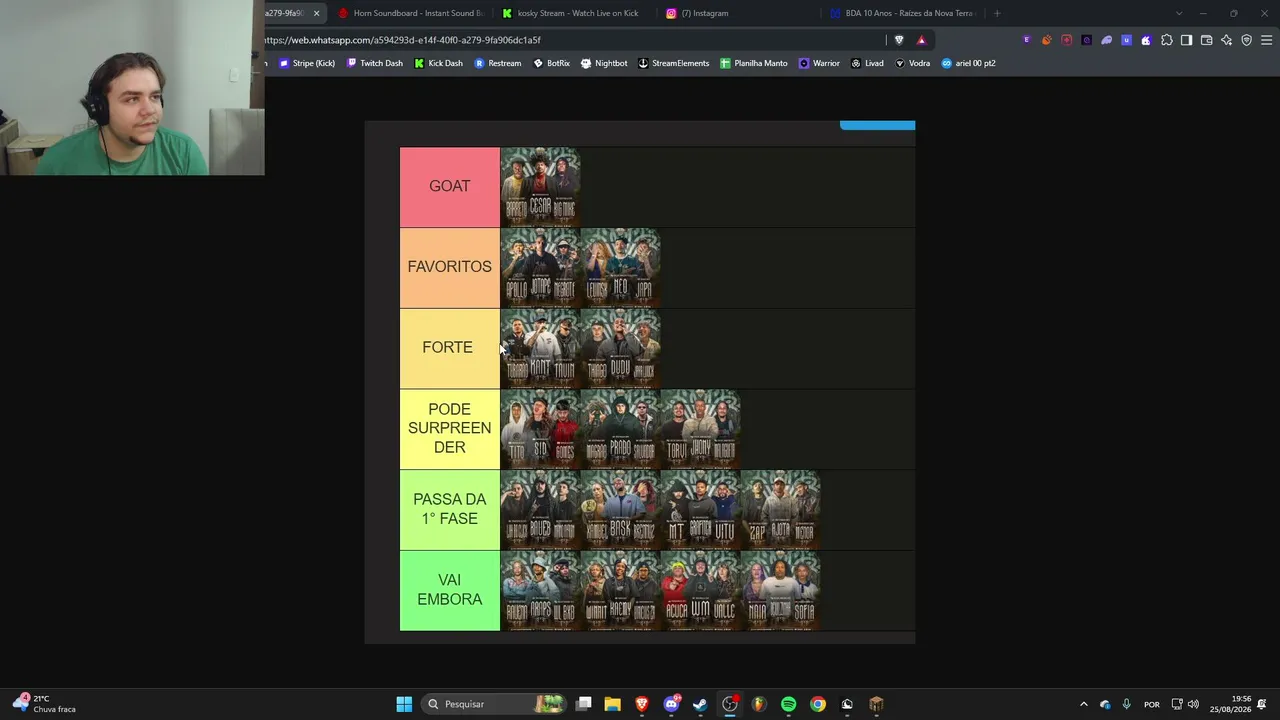1280x720 pixels.
Task: Open File Explorer from the taskbar
Action: 613,704
